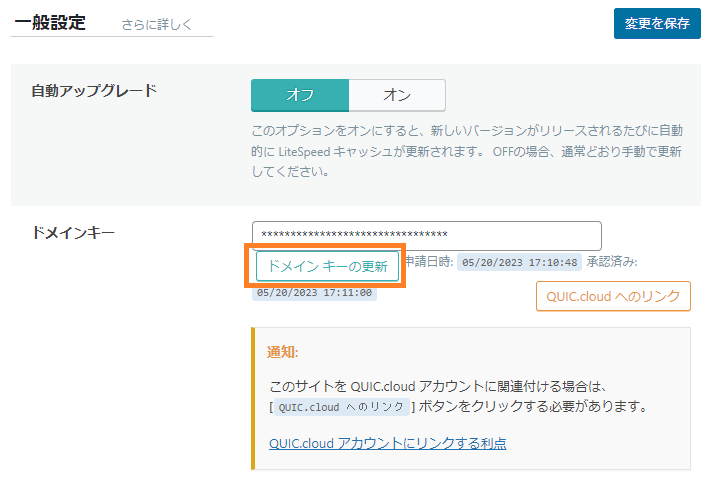Click the 17:11:00 approval timestamp
Viewport: 717px width, 480px height.
(314, 293)
